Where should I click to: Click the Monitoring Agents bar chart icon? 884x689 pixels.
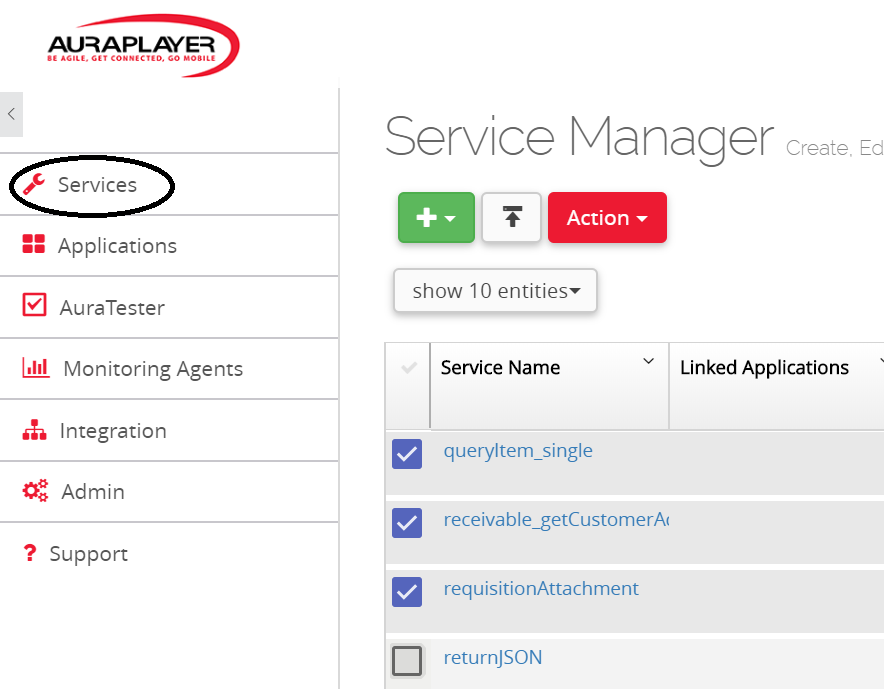pyautogui.click(x=36, y=368)
